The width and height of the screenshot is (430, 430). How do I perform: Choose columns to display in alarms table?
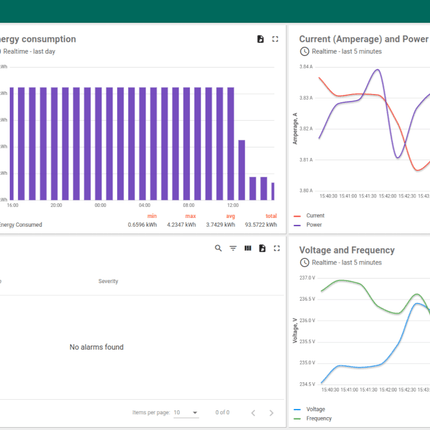pos(248,248)
